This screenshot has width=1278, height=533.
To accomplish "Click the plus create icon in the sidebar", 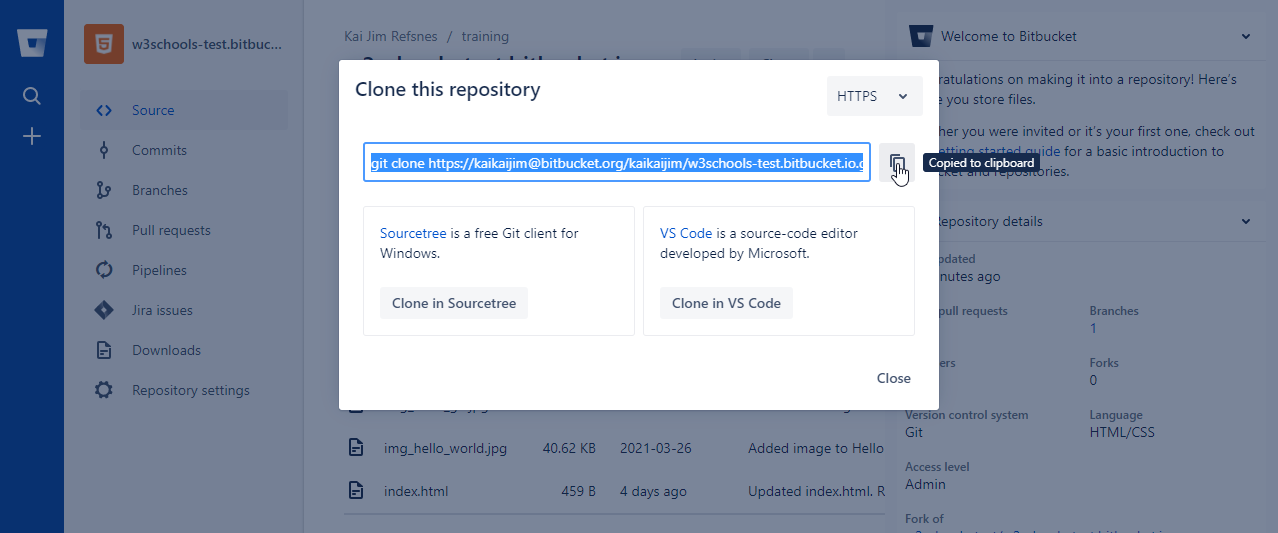I will pos(32,136).
